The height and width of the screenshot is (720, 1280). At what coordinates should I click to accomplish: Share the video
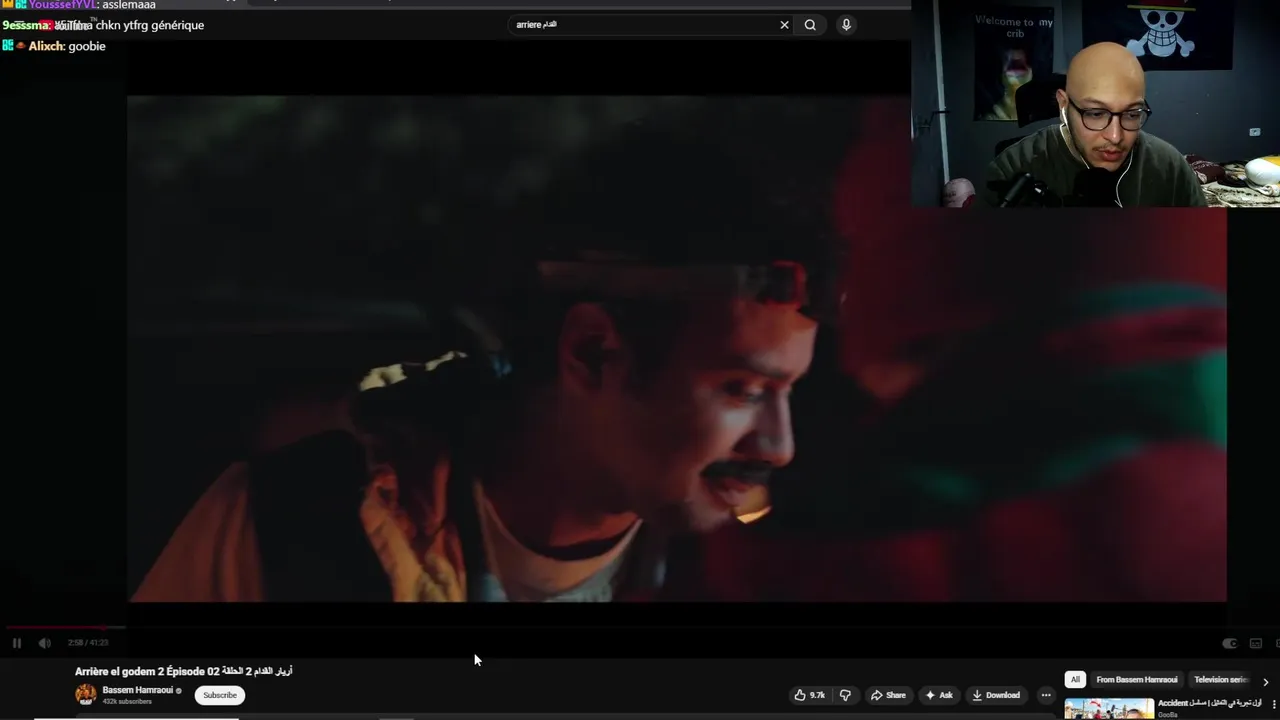click(x=888, y=695)
